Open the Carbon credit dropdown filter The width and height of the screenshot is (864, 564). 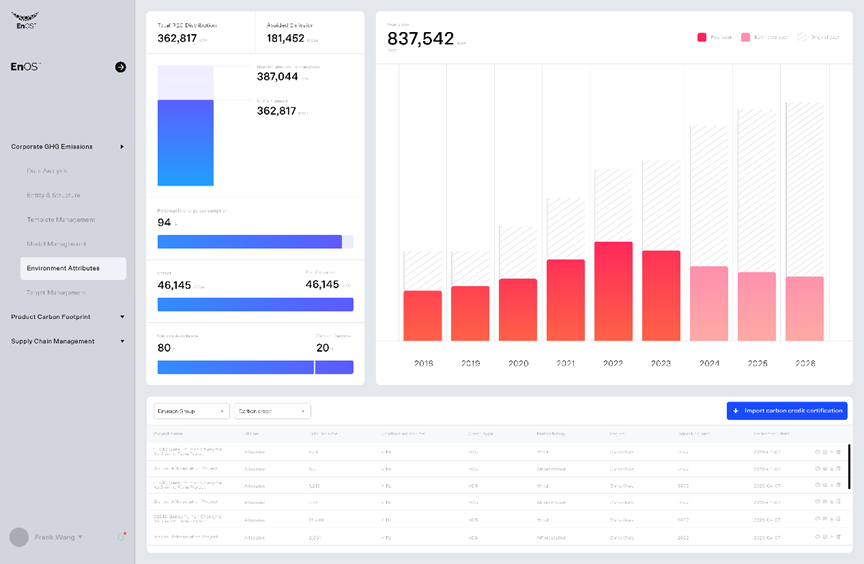click(x=272, y=411)
